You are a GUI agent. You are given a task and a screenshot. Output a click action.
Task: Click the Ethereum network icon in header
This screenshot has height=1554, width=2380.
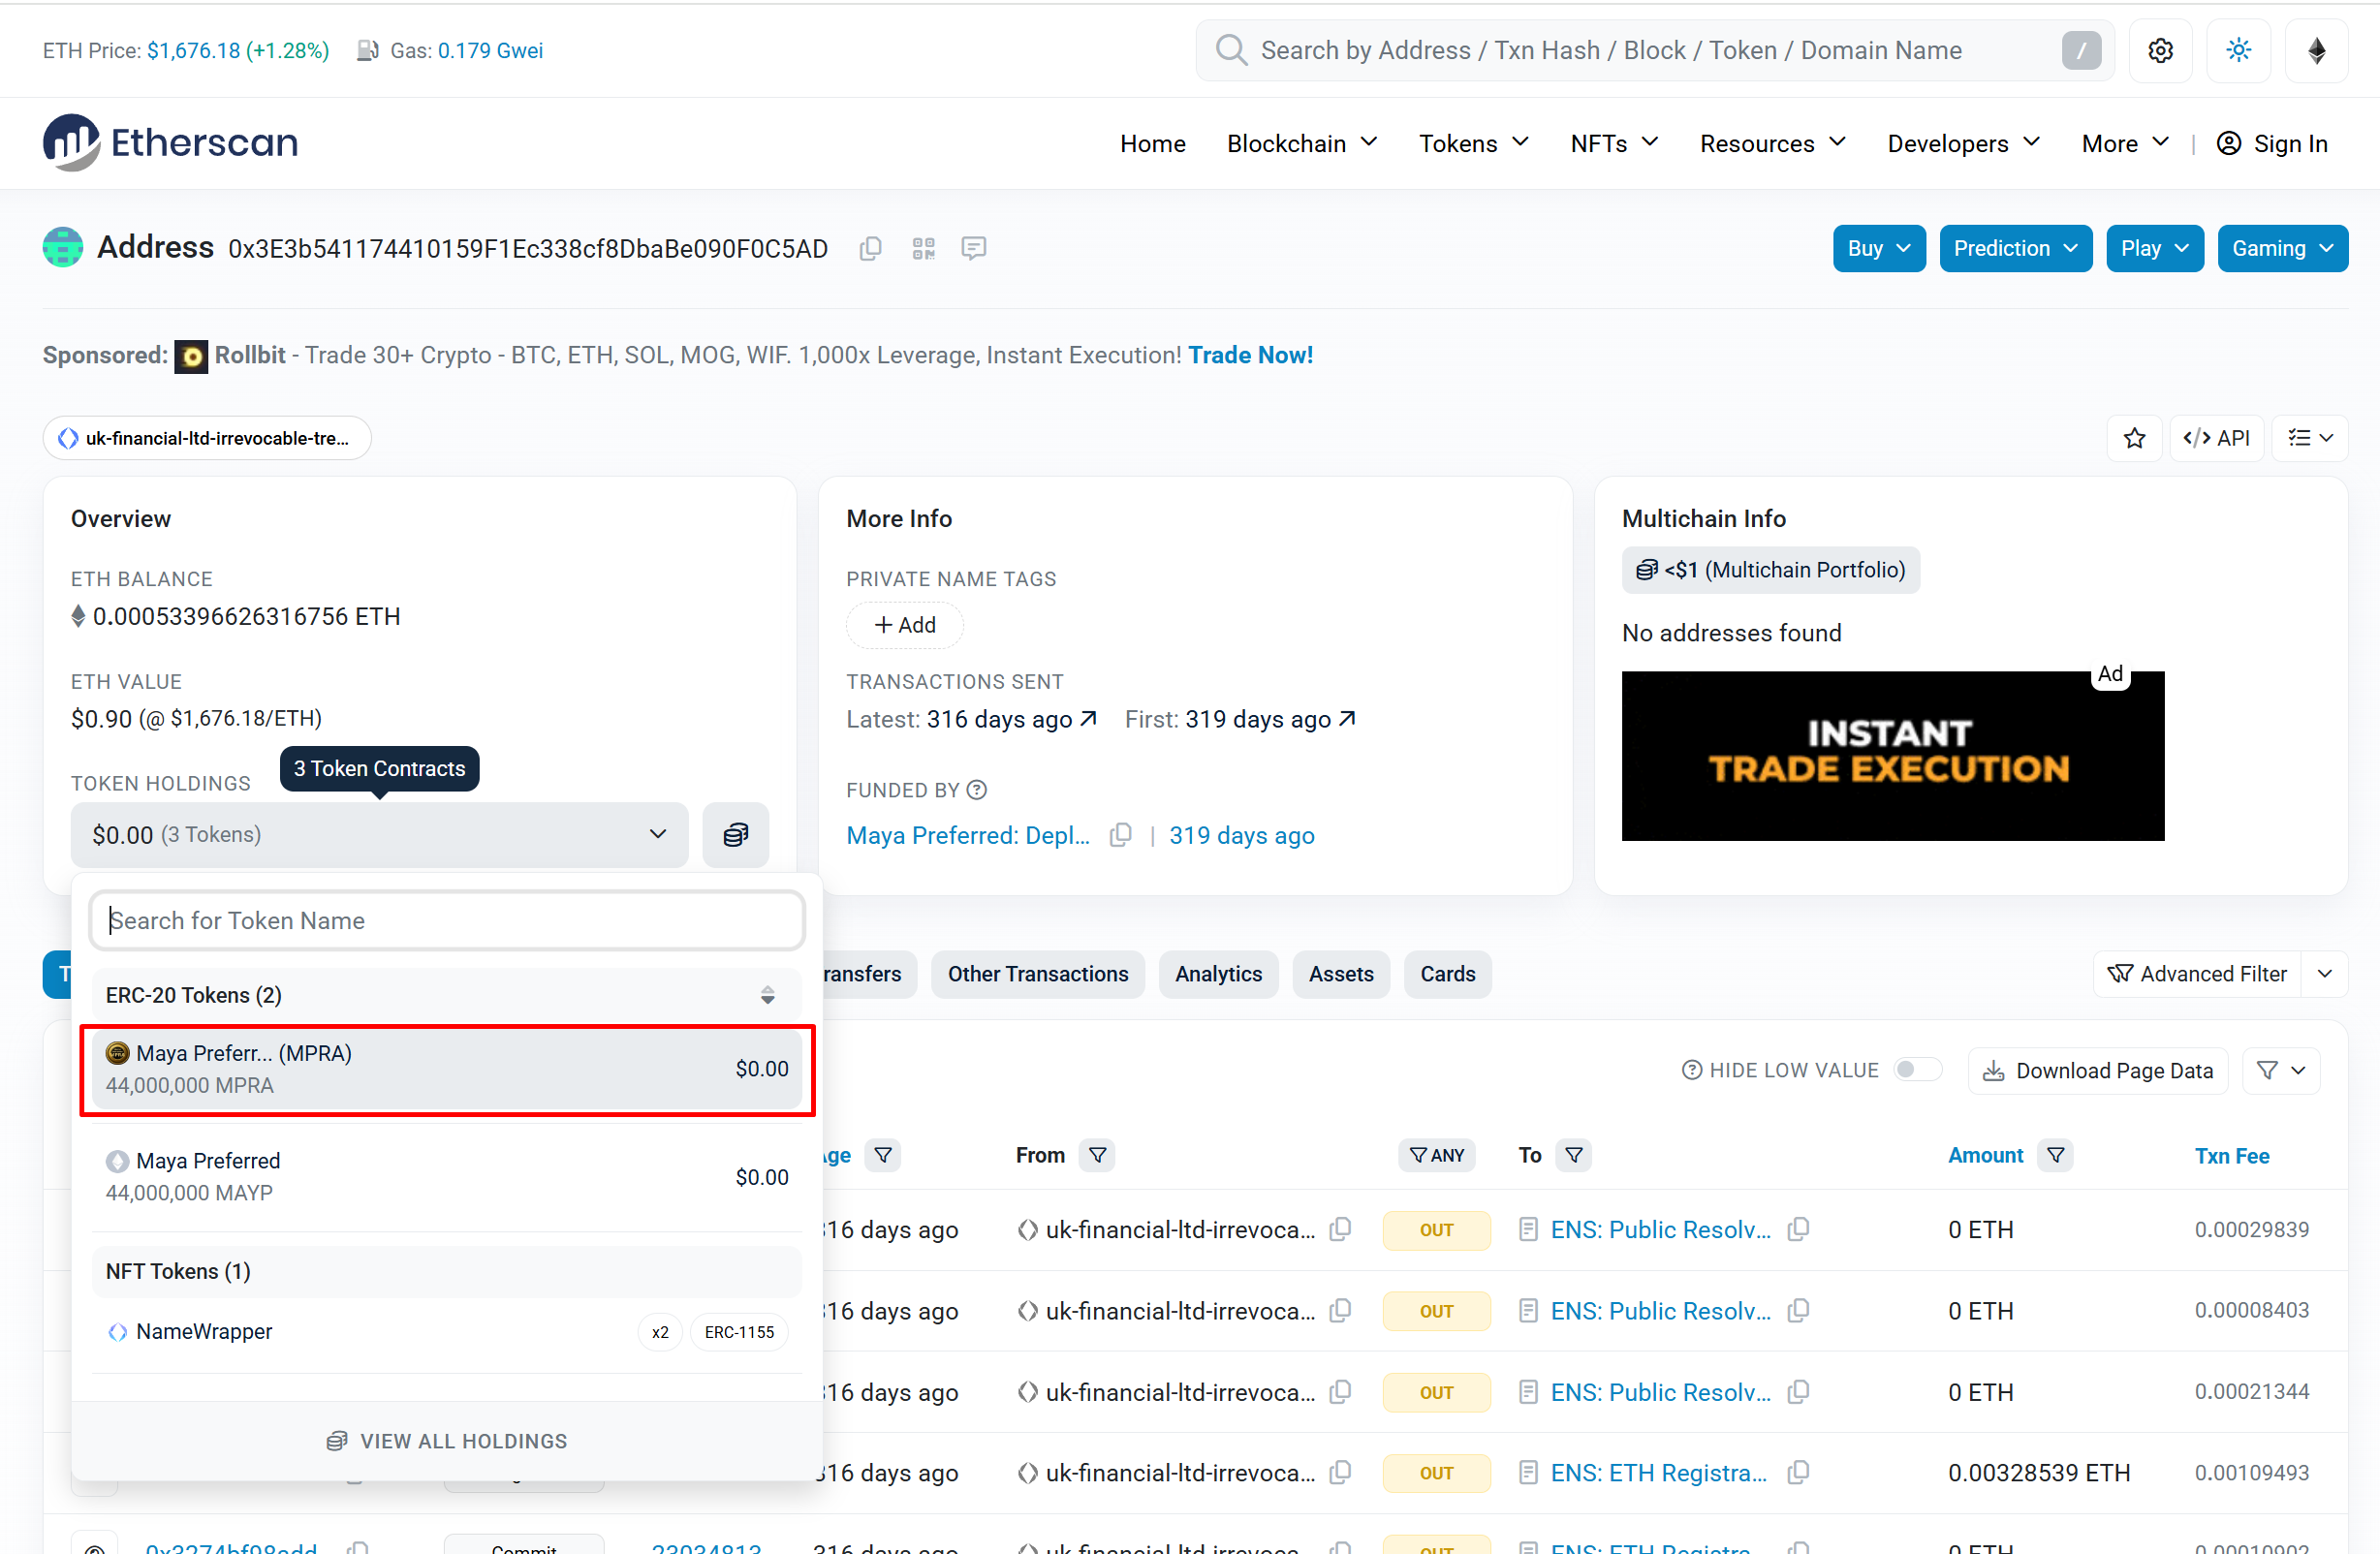[x=2316, y=50]
